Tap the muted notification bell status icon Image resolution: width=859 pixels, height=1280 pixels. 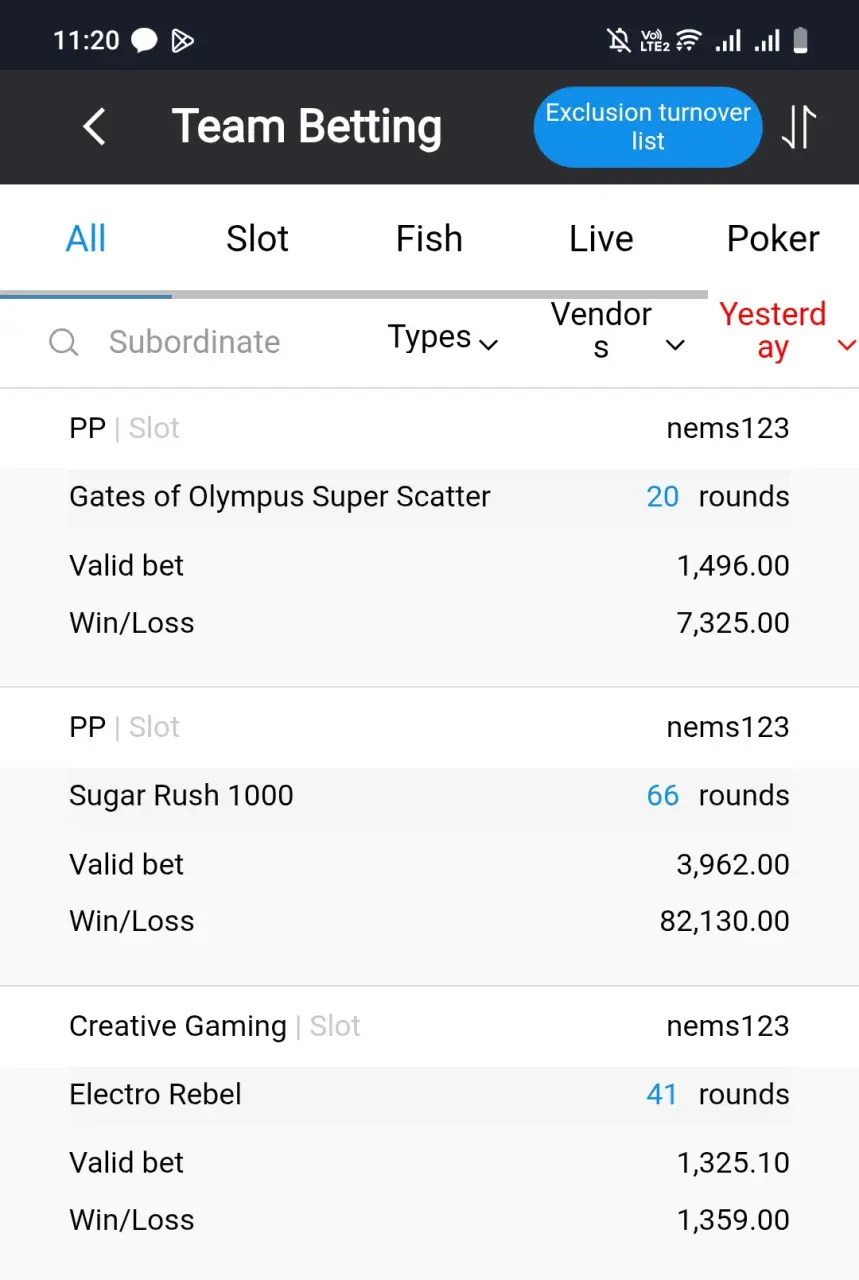click(619, 41)
